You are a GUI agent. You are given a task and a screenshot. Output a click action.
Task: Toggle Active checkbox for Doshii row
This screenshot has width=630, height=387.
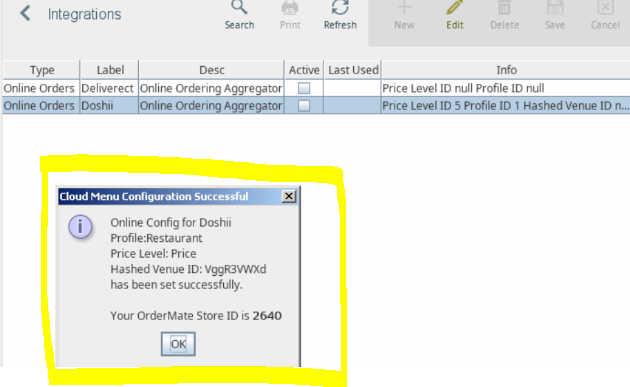click(x=304, y=106)
